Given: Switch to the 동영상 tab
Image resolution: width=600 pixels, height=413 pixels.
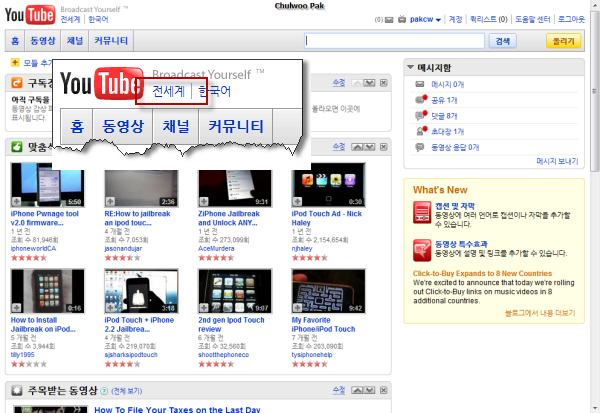Looking at the screenshot, I should [43, 41].
